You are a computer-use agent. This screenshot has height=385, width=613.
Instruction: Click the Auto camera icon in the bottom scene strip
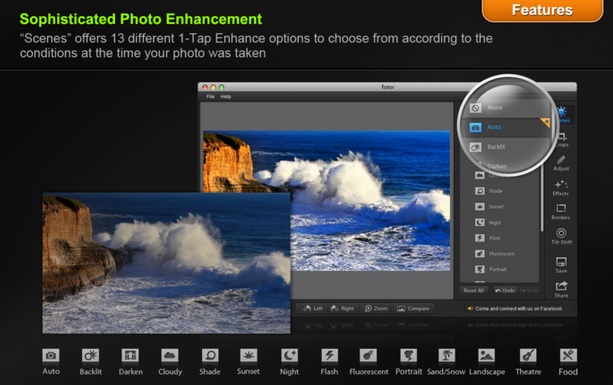[x=51, y=355]
